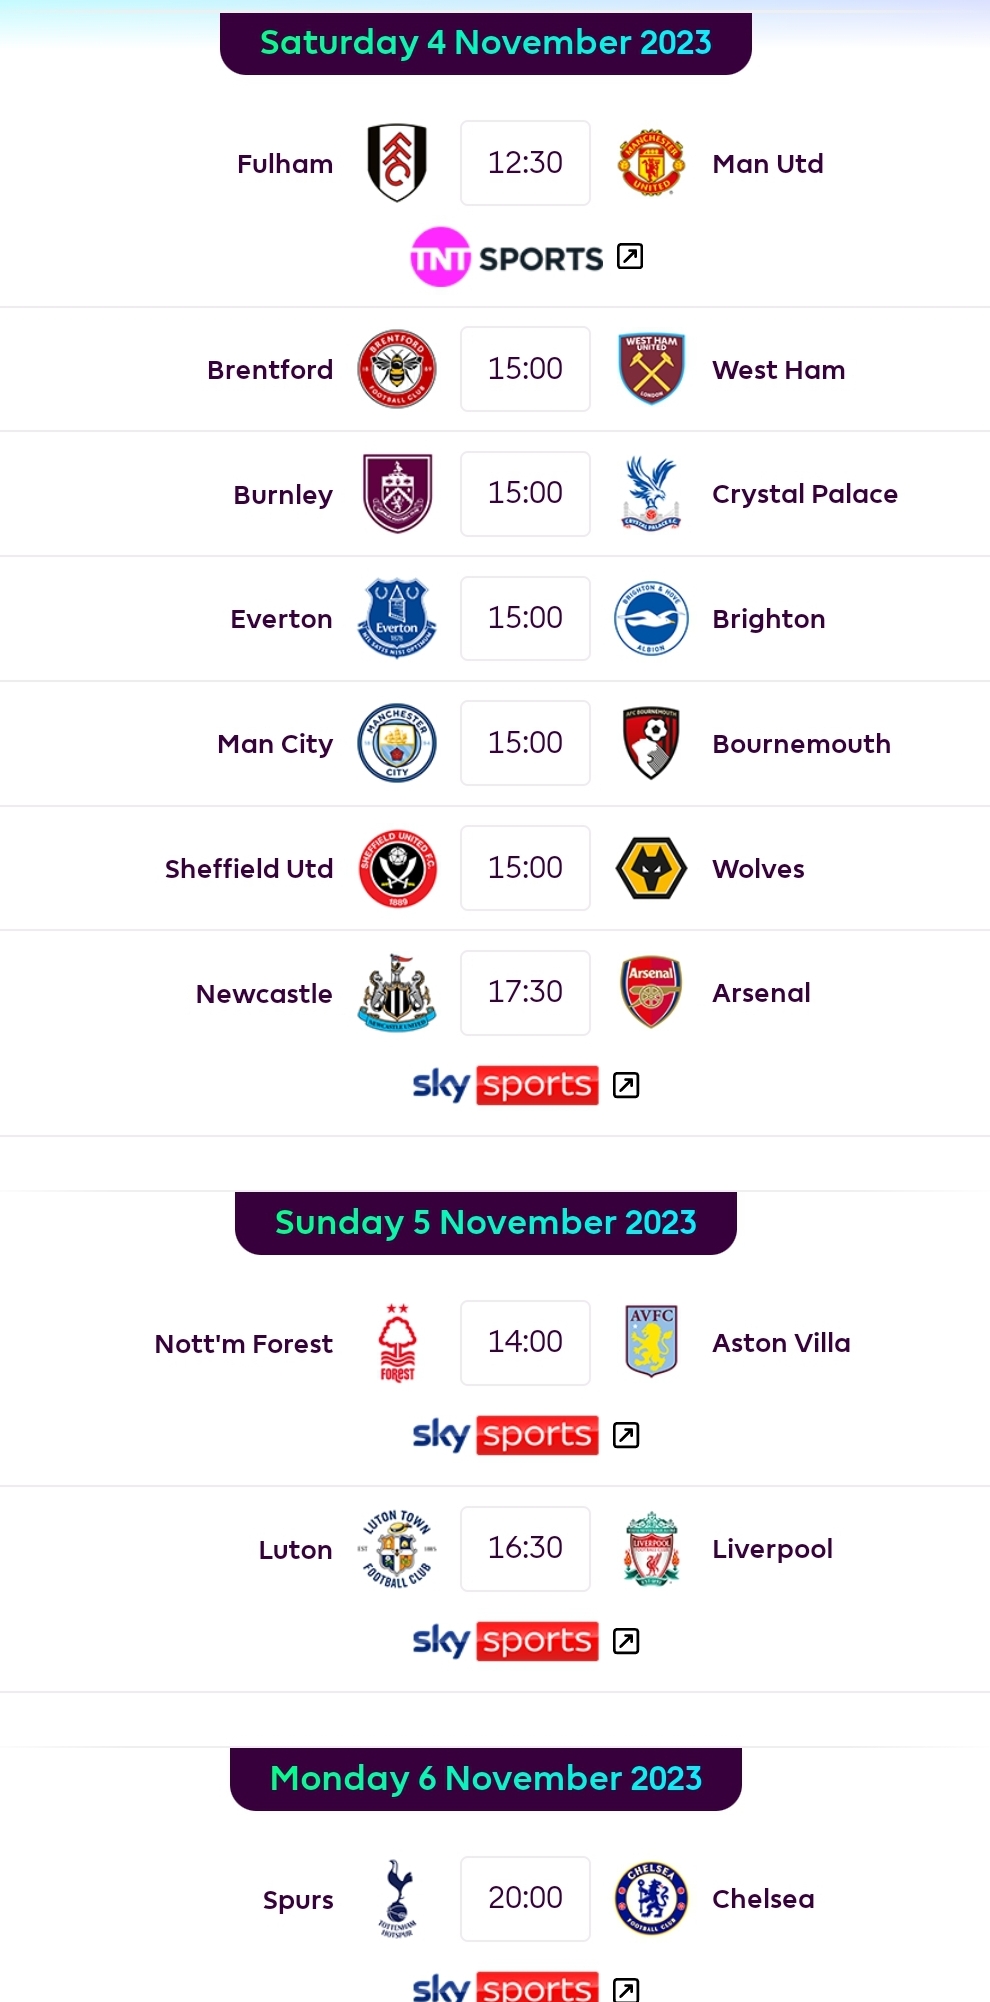Viewport: 990px width, 2002px height.
Task: Click the Wolves club crest
Action: coord(651,868)
